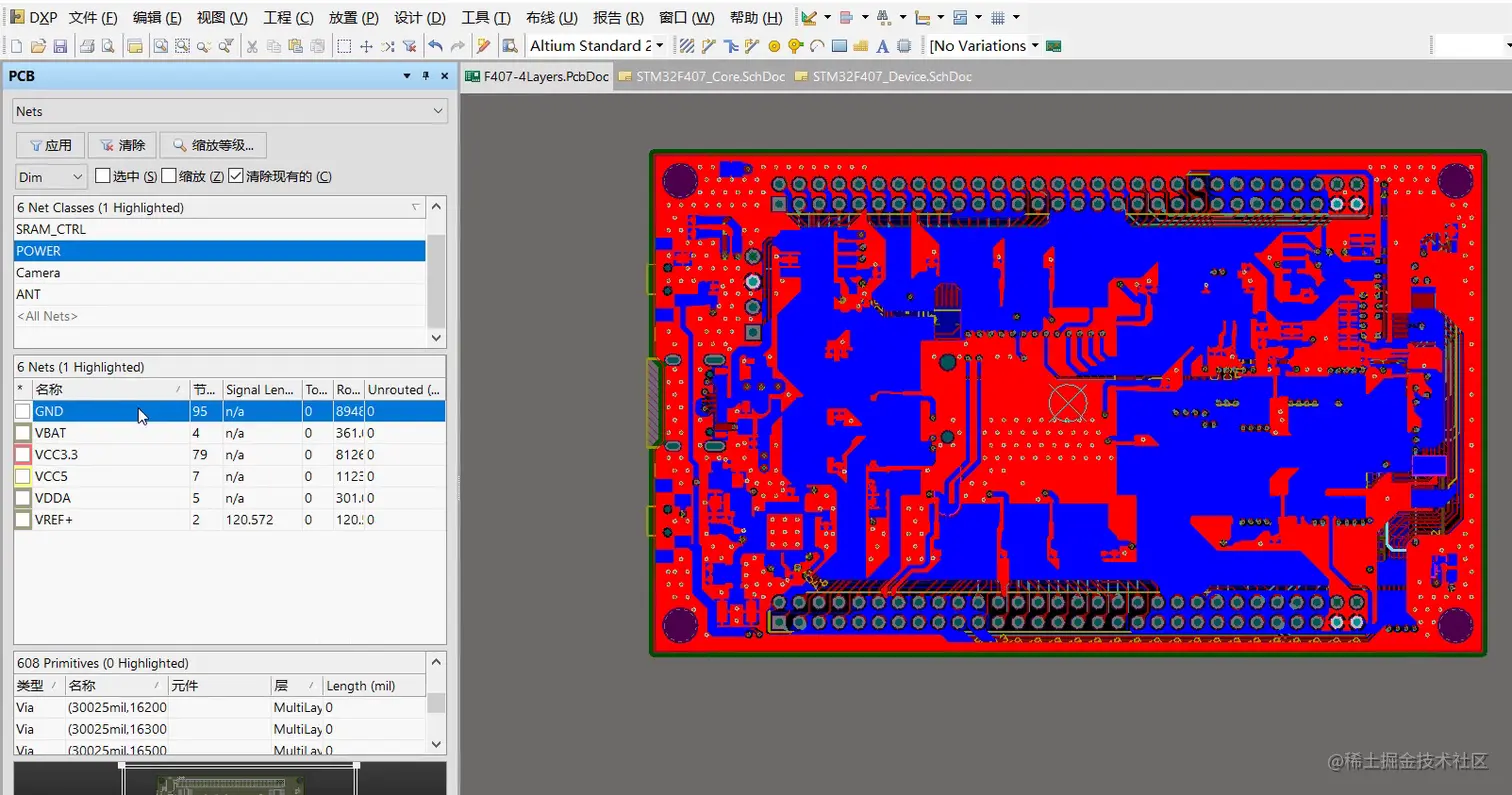Screen dimensions: 1512x795
Task: Expand the alignment tool dropdown arrow
Action: pos(865,18)
